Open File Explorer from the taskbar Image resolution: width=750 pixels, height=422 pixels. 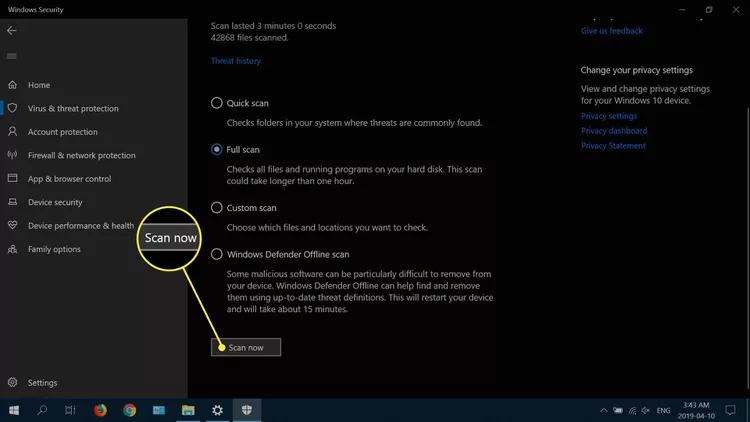(188, 410)
